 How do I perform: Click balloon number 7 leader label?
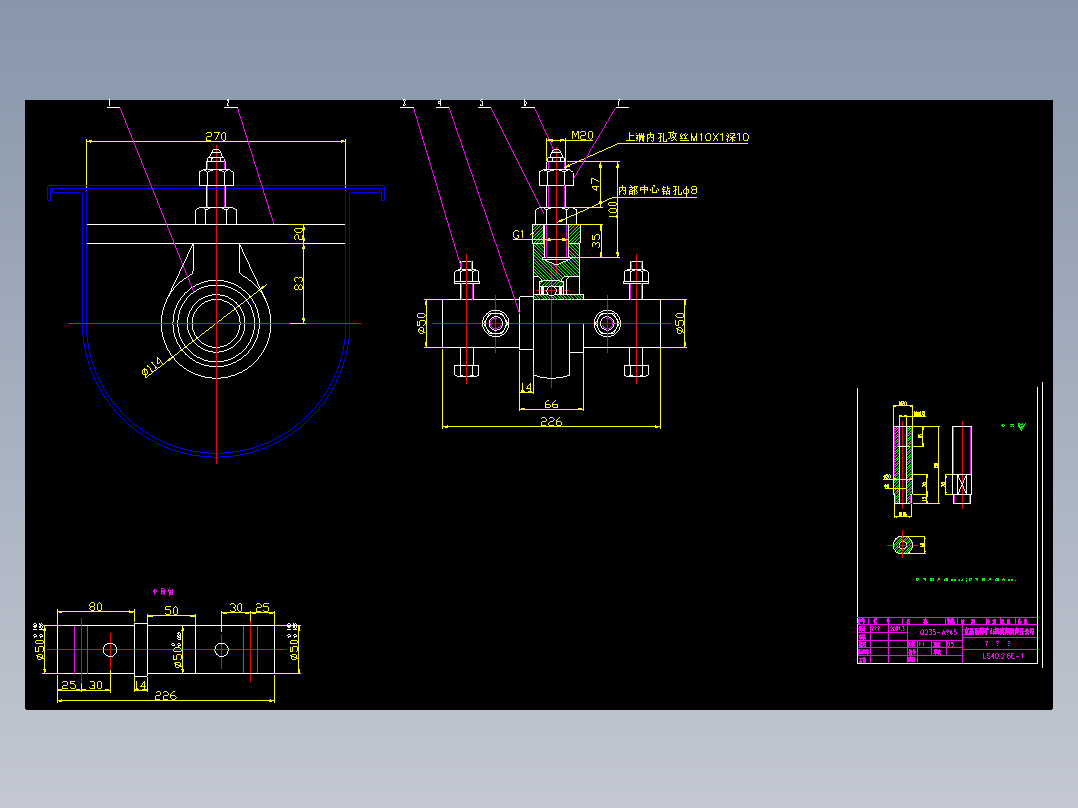619,103
